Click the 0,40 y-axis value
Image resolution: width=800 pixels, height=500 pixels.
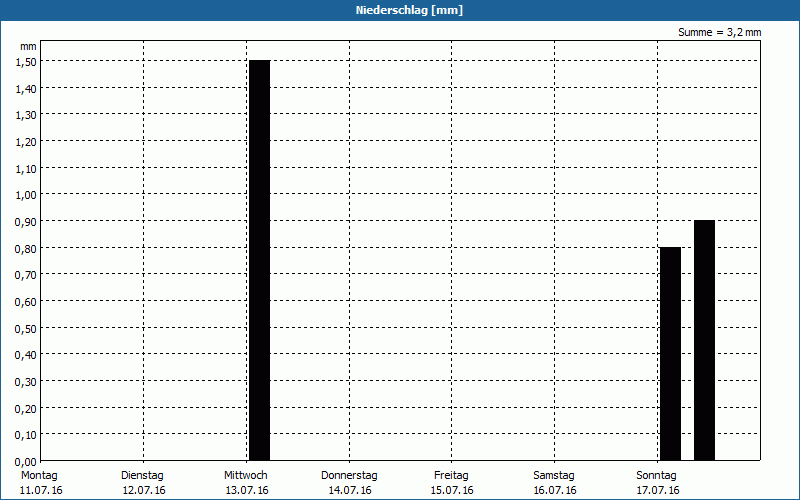(x=26, y=355)
